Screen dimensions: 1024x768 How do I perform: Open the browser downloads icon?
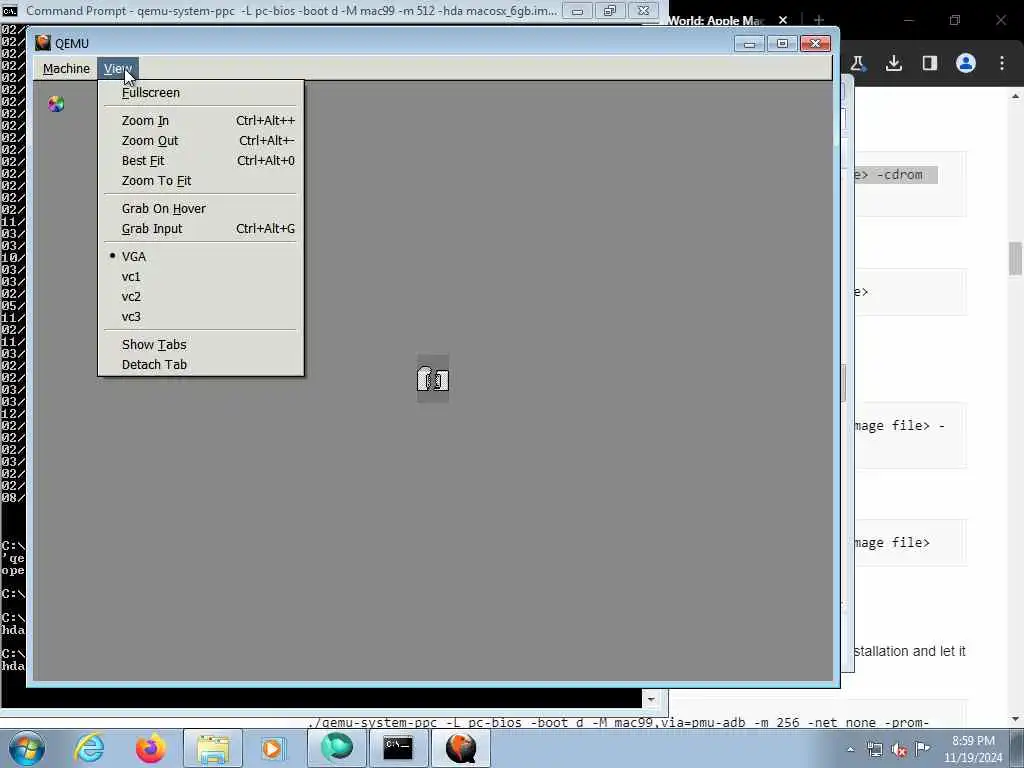pyautogui.click(x=894, y=63)
